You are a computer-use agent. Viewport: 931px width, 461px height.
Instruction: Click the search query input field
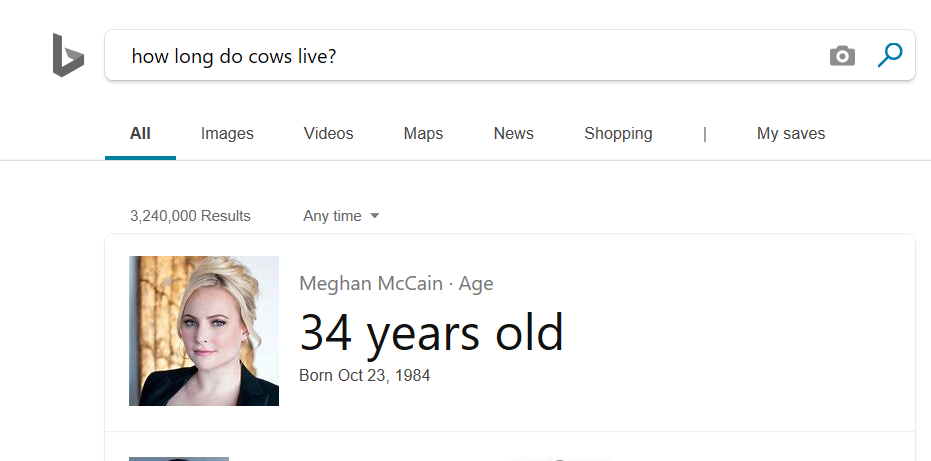[470, 56]
